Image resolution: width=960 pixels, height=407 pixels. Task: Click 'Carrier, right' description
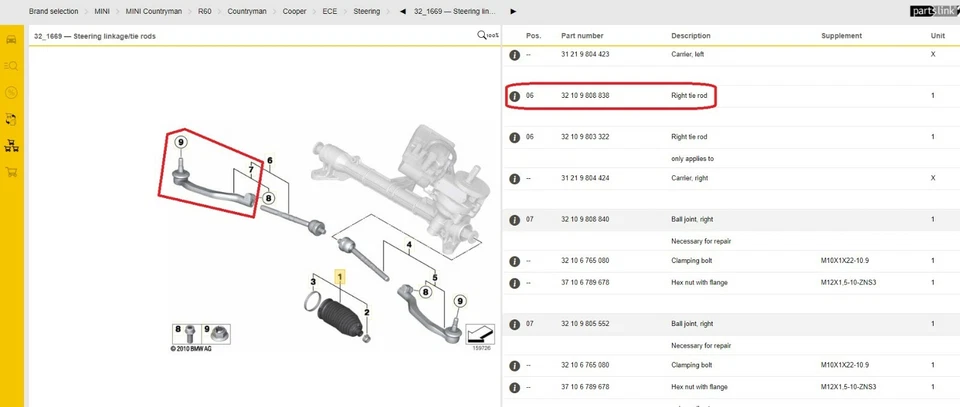[689, 178]
